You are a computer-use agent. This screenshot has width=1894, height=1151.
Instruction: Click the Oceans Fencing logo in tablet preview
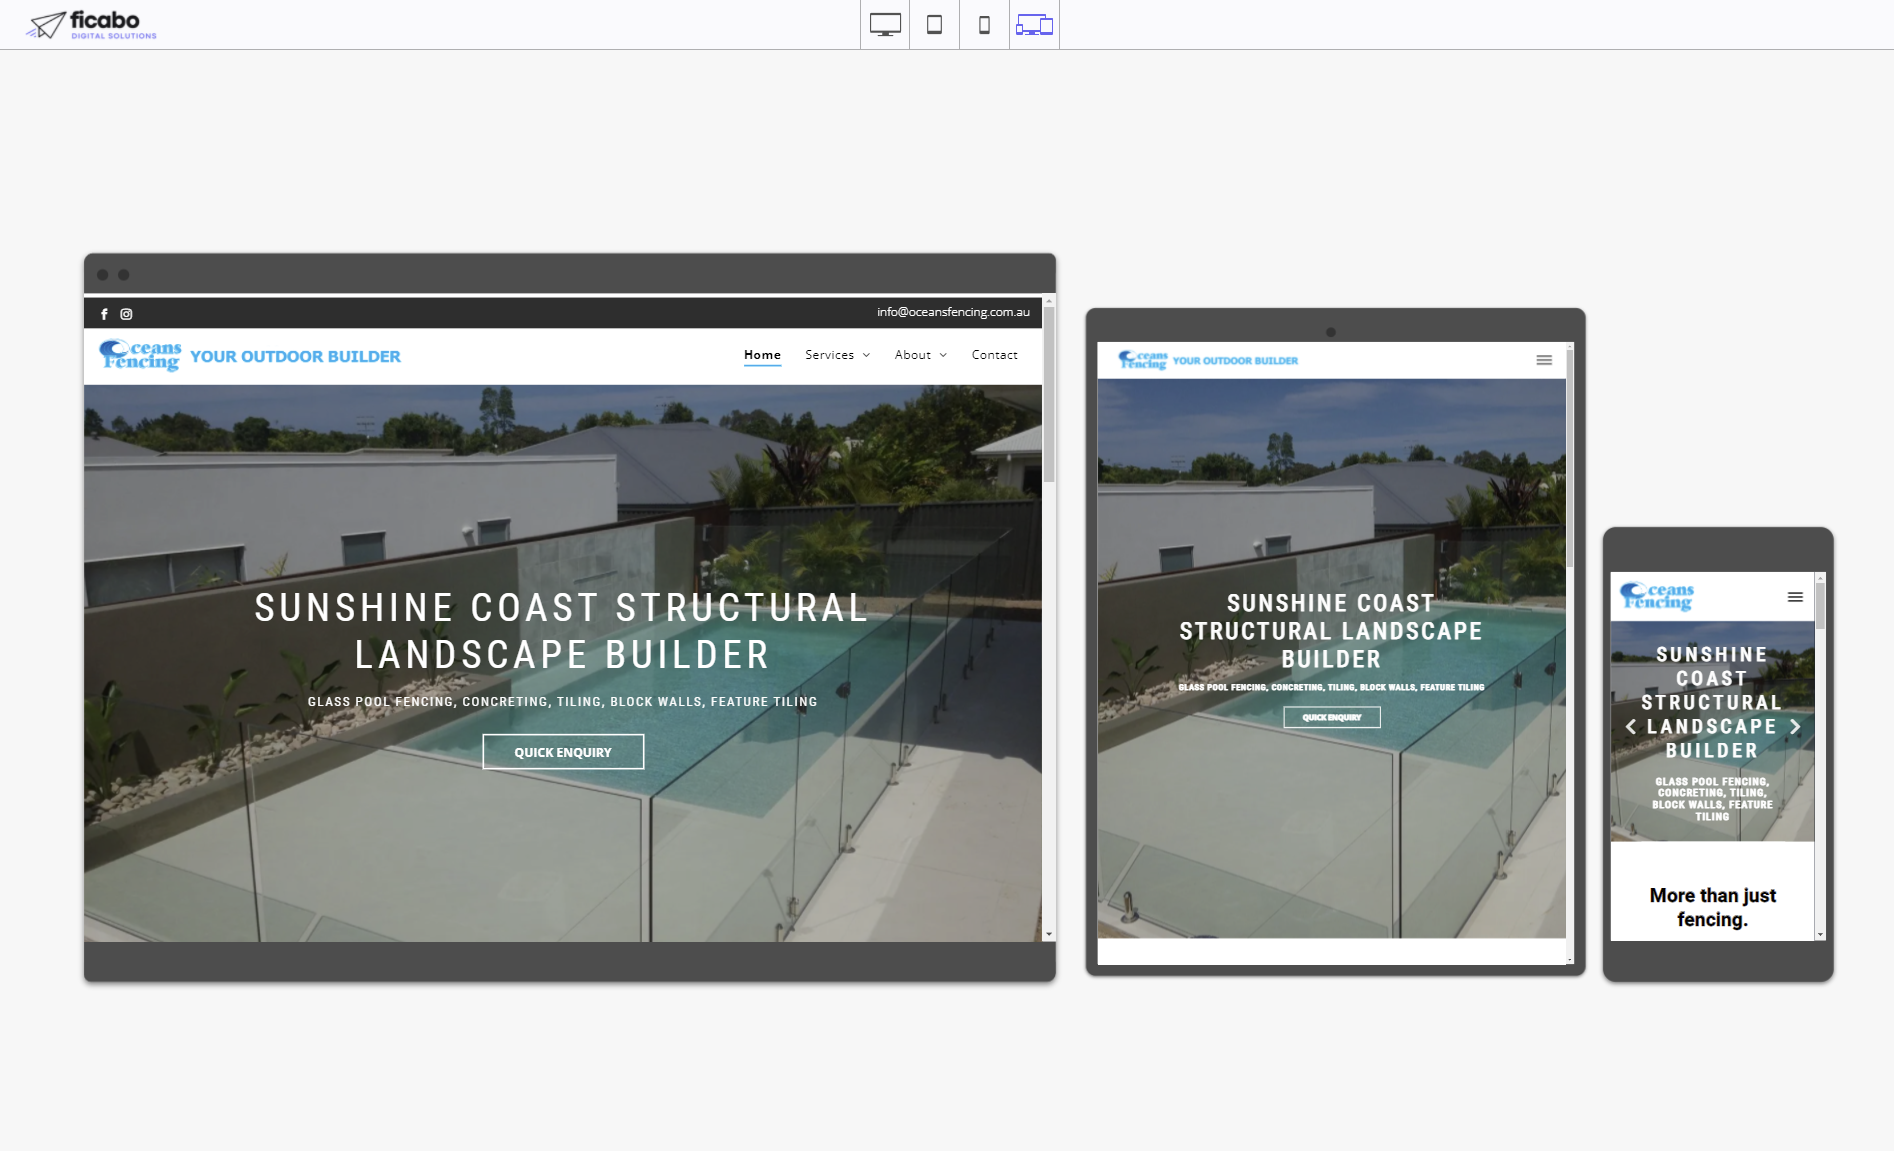(x=1143, y=360)
